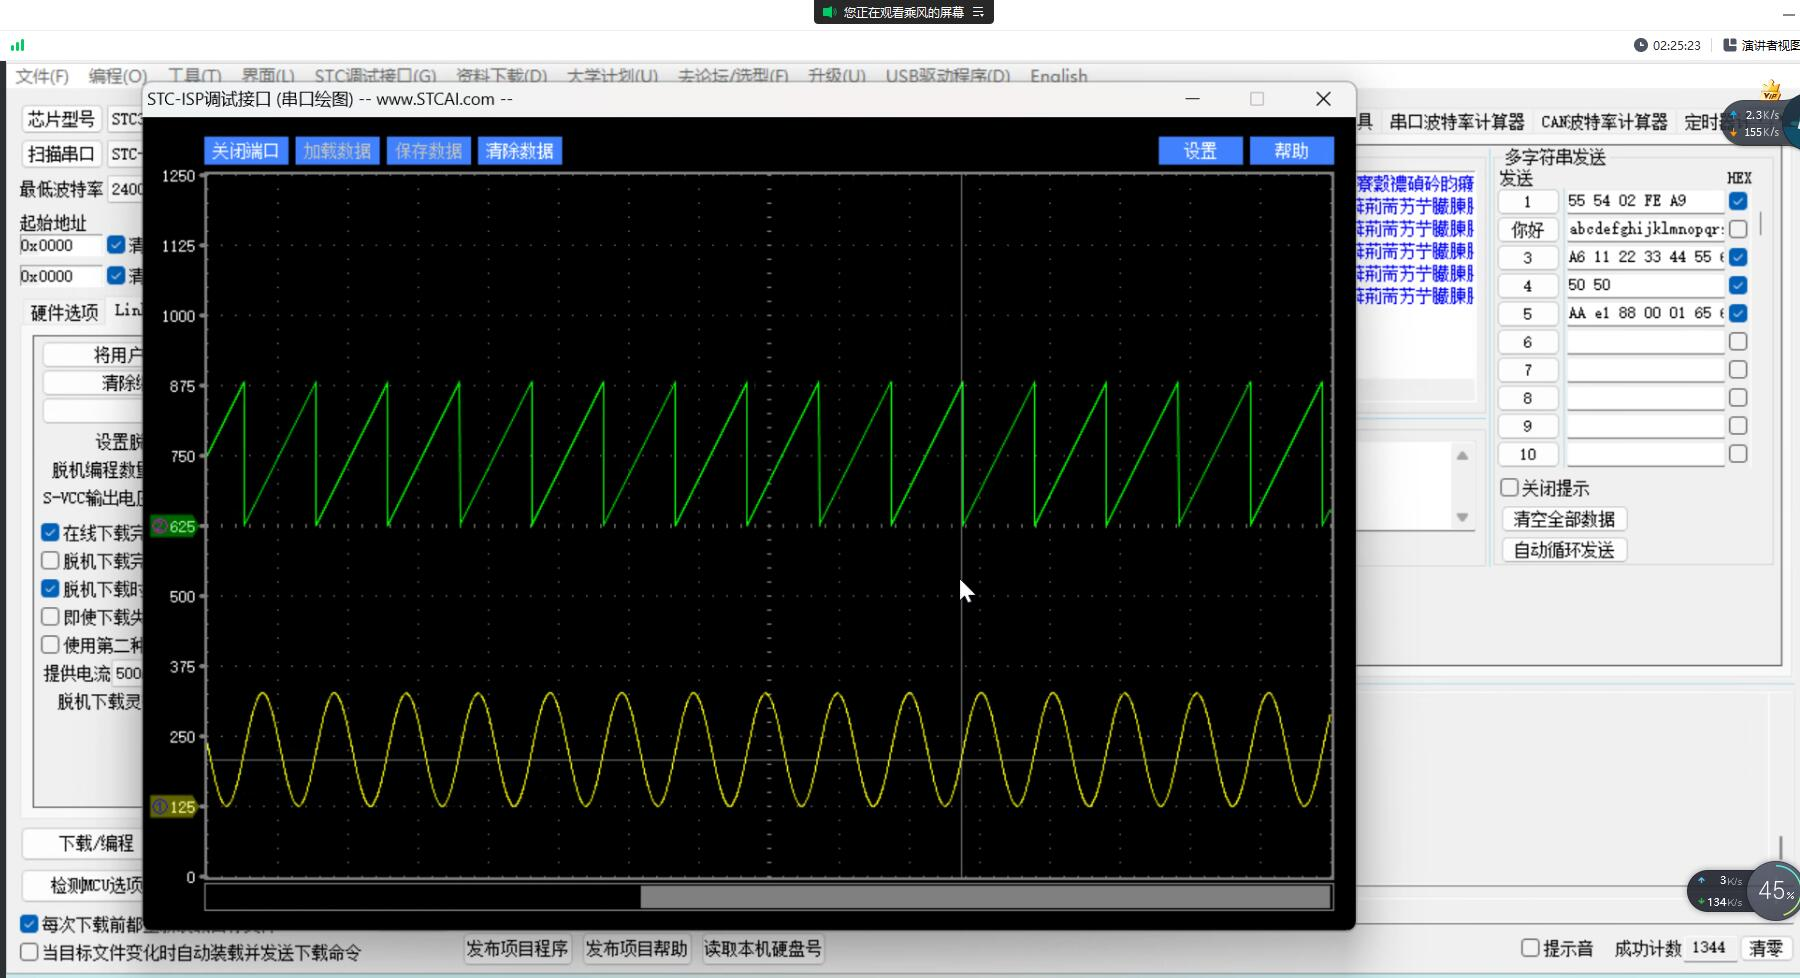
Task: Switch interface to English menu
Action: click(1058, 76)
